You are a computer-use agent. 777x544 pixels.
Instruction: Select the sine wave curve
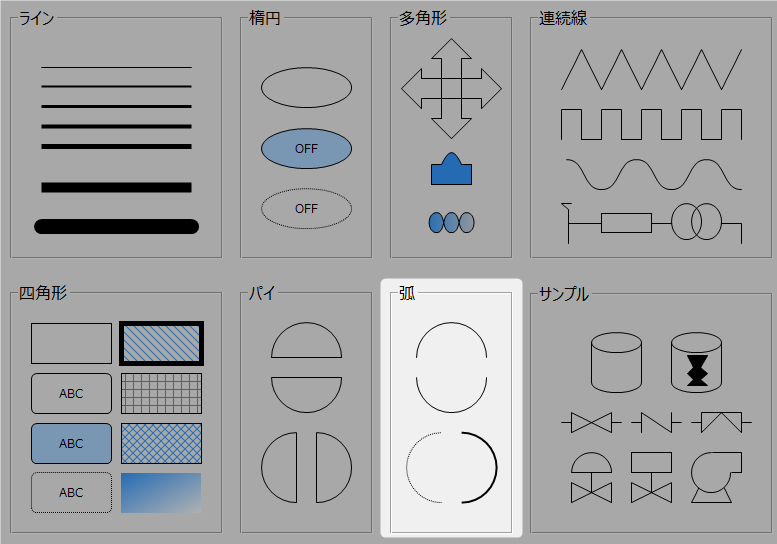tap(651, 174)
